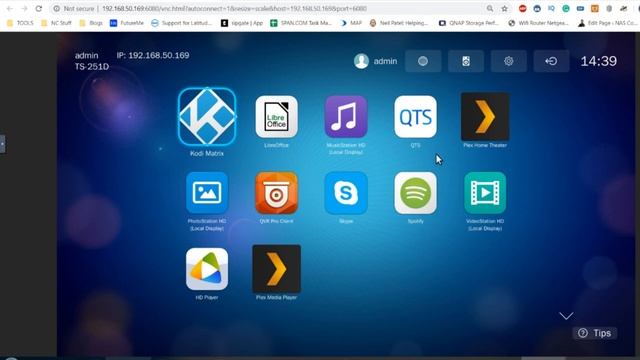
Task: Open the NC Stuff bookmark folder
Action: pos(56,23)
